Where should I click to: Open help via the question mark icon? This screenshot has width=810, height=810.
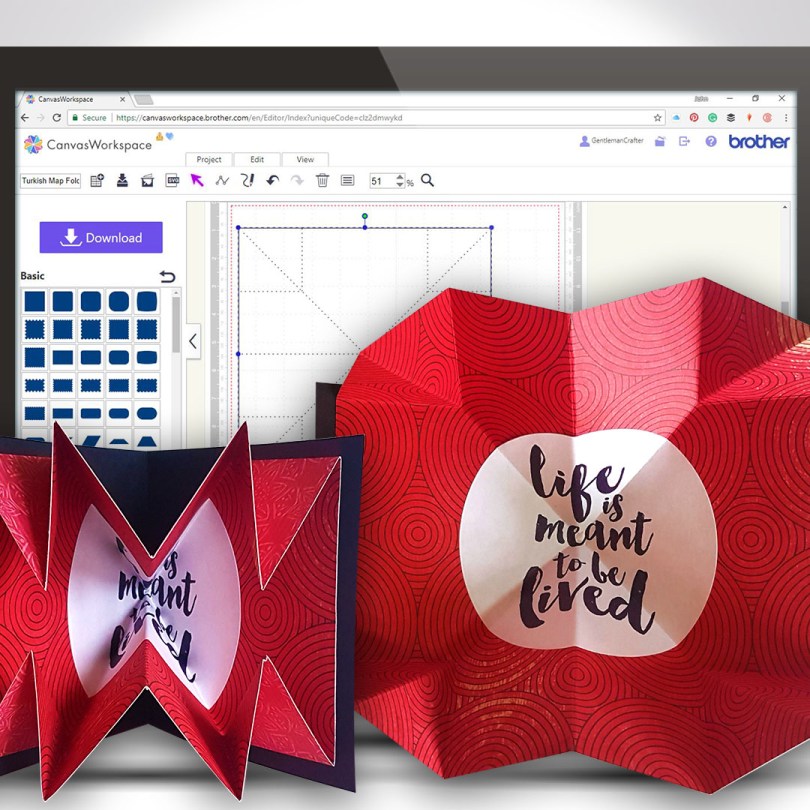click(x=708, y=141)
